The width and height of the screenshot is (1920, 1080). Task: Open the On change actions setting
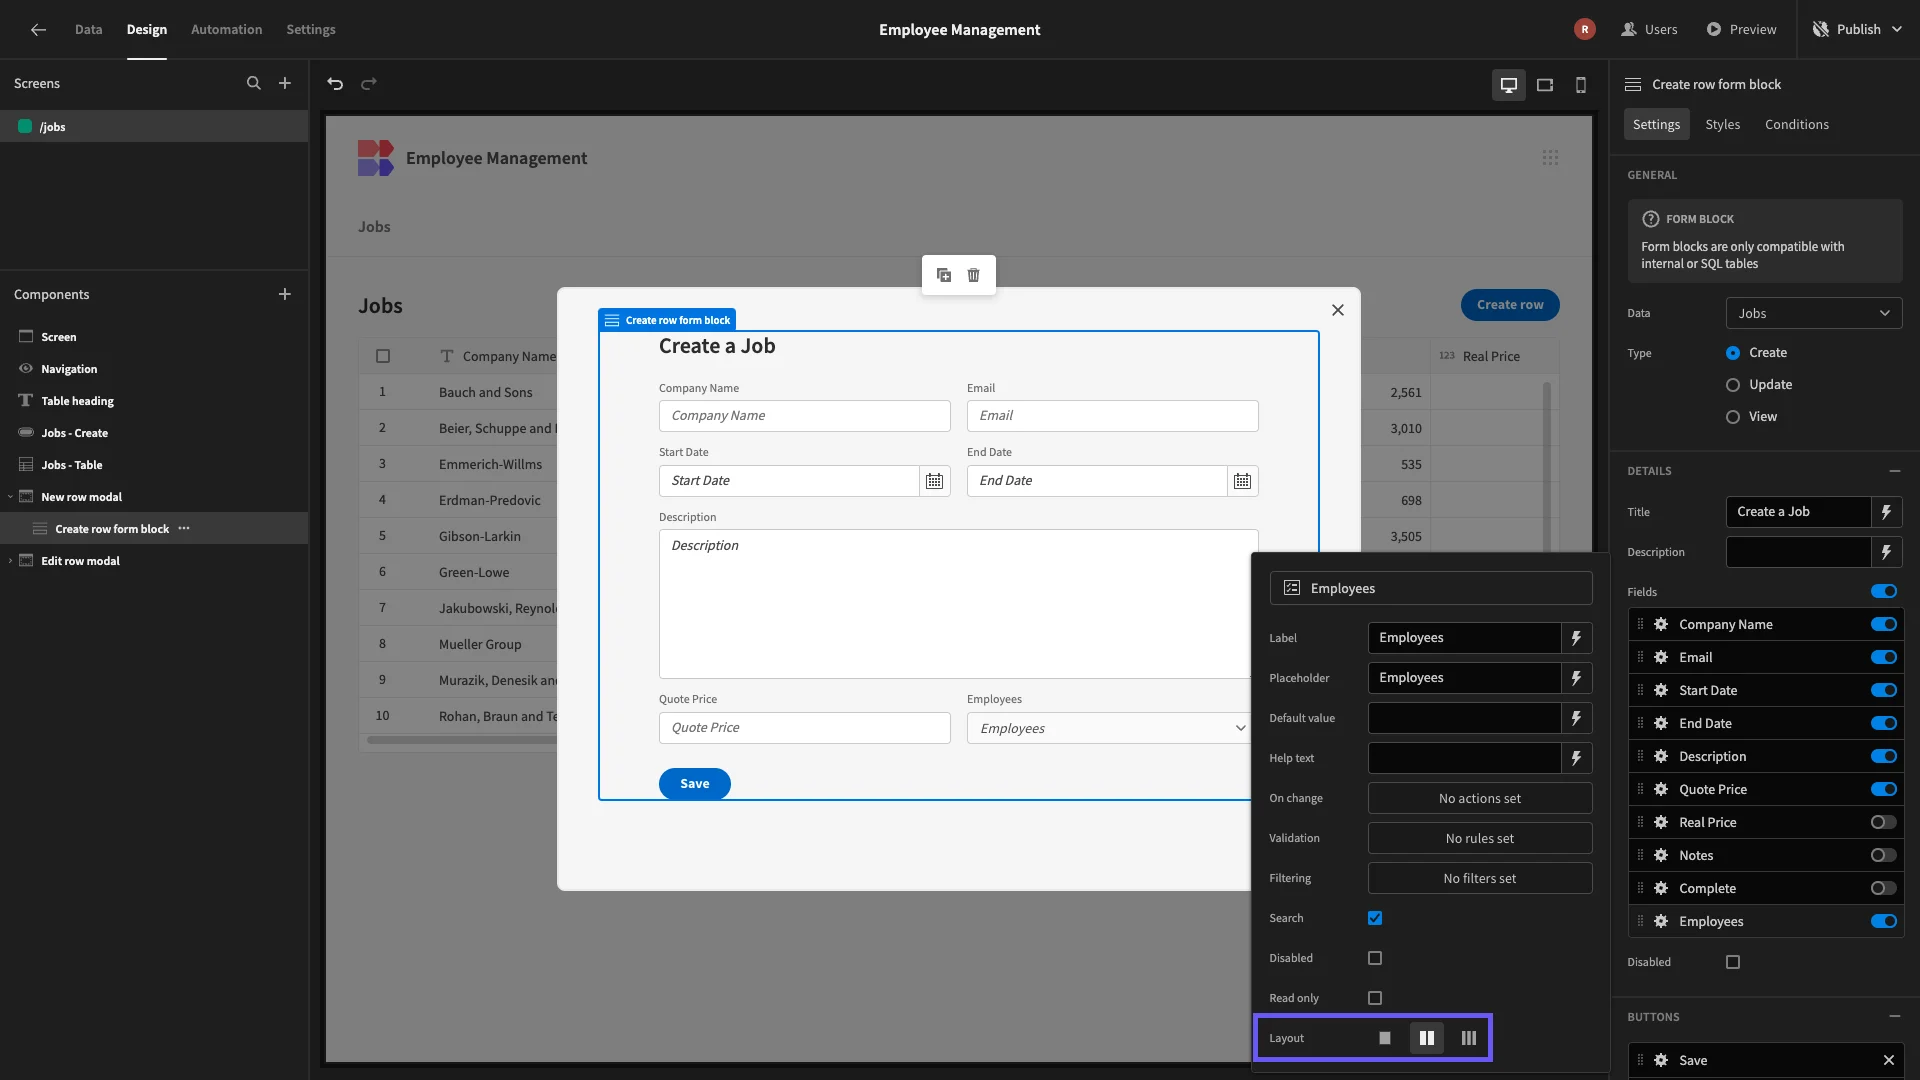point(1480,798)
